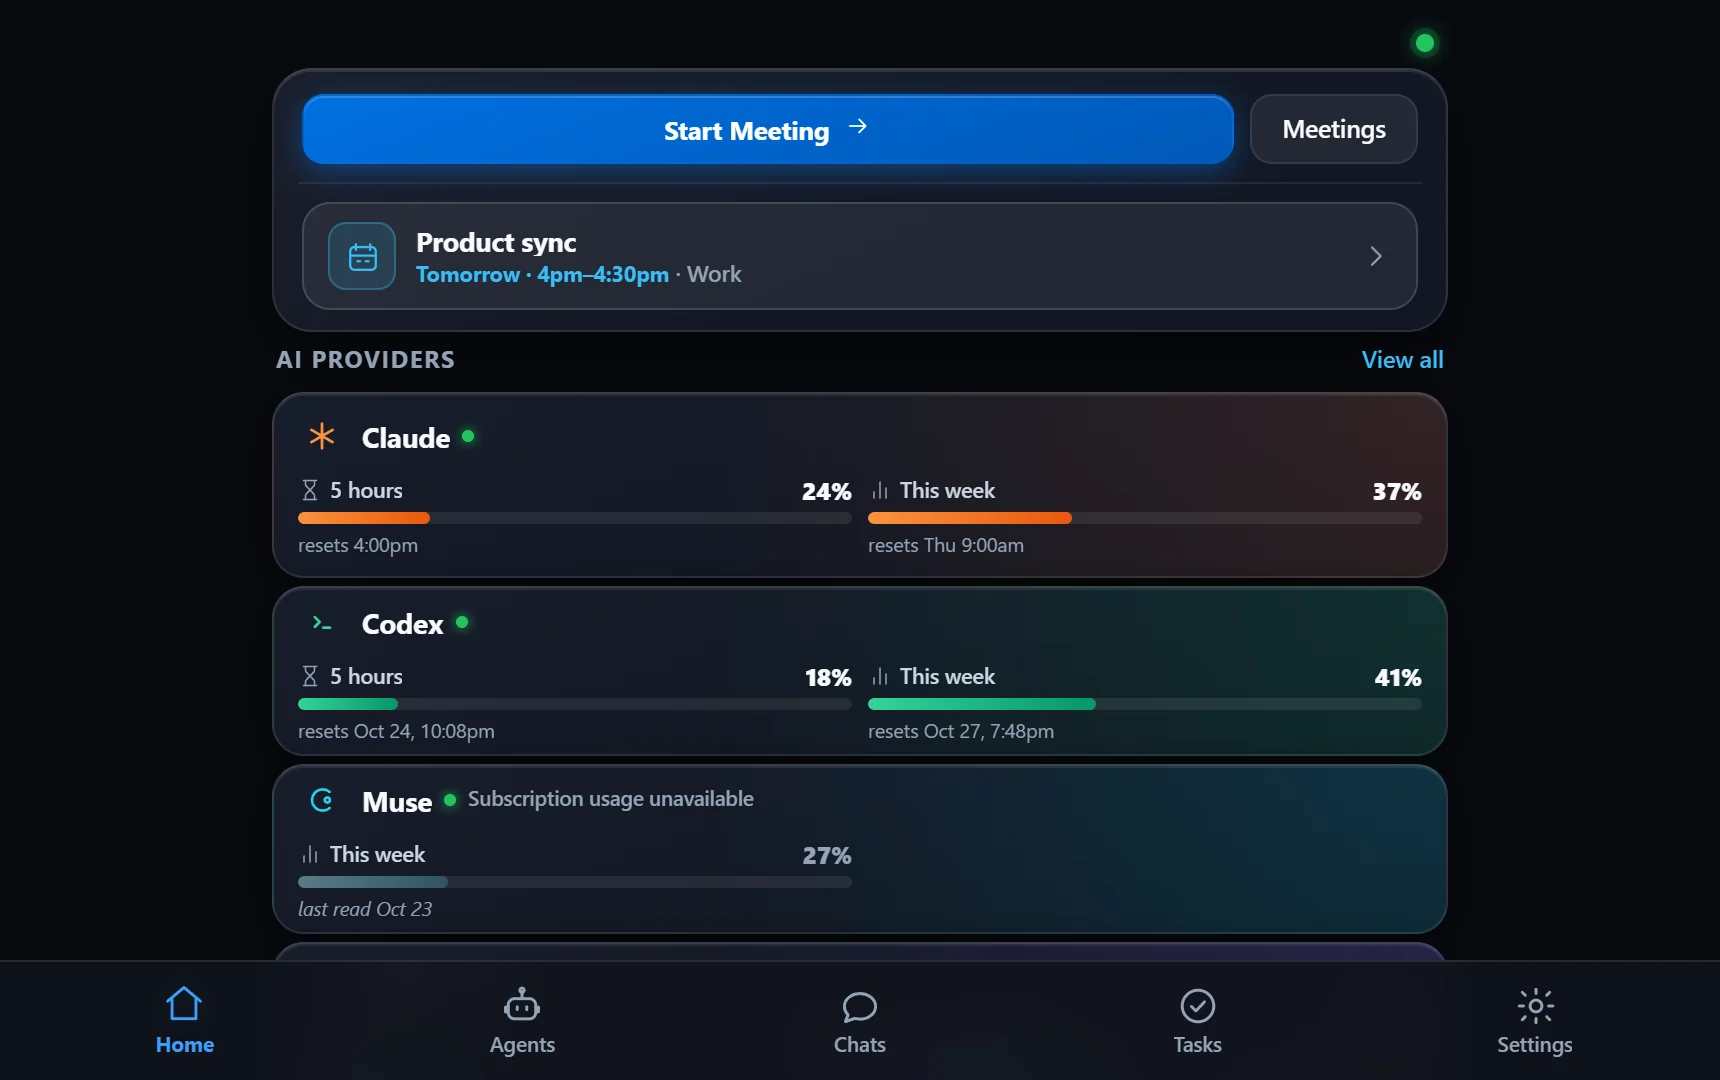Viewport: 1720px width, 1080px height.
Task: Click the Muse provider name
Action: (397, 802)
